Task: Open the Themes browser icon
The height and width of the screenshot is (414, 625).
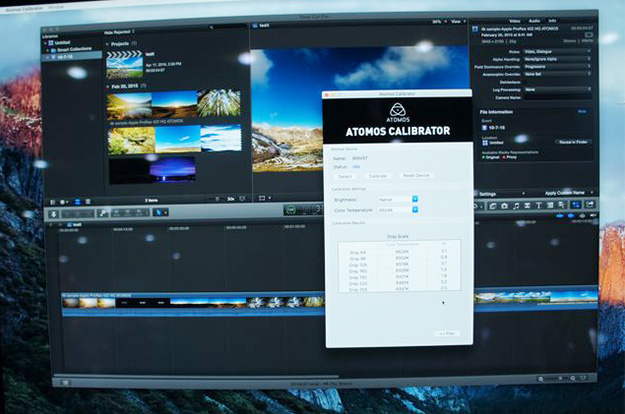Action: click(562, 205)
